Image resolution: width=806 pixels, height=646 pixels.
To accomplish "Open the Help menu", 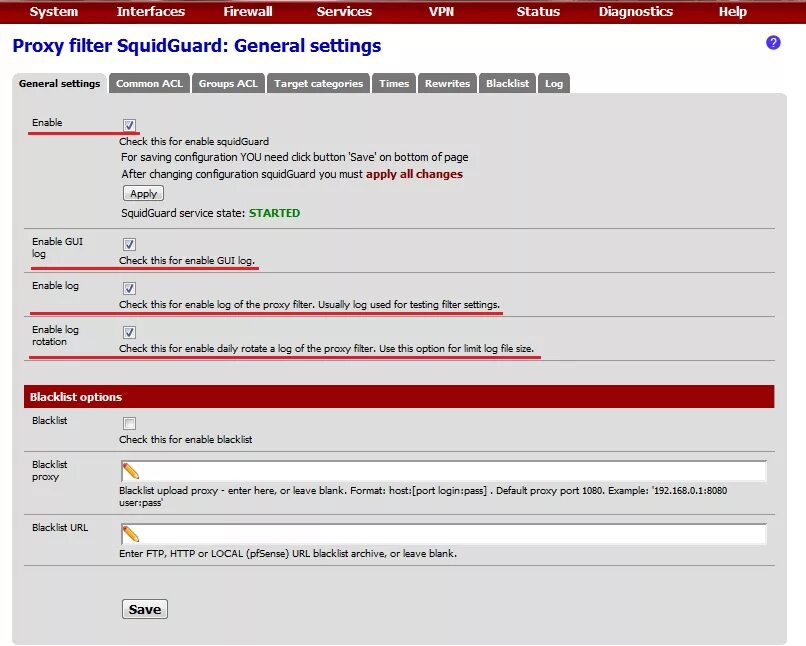I will [732, 11].
